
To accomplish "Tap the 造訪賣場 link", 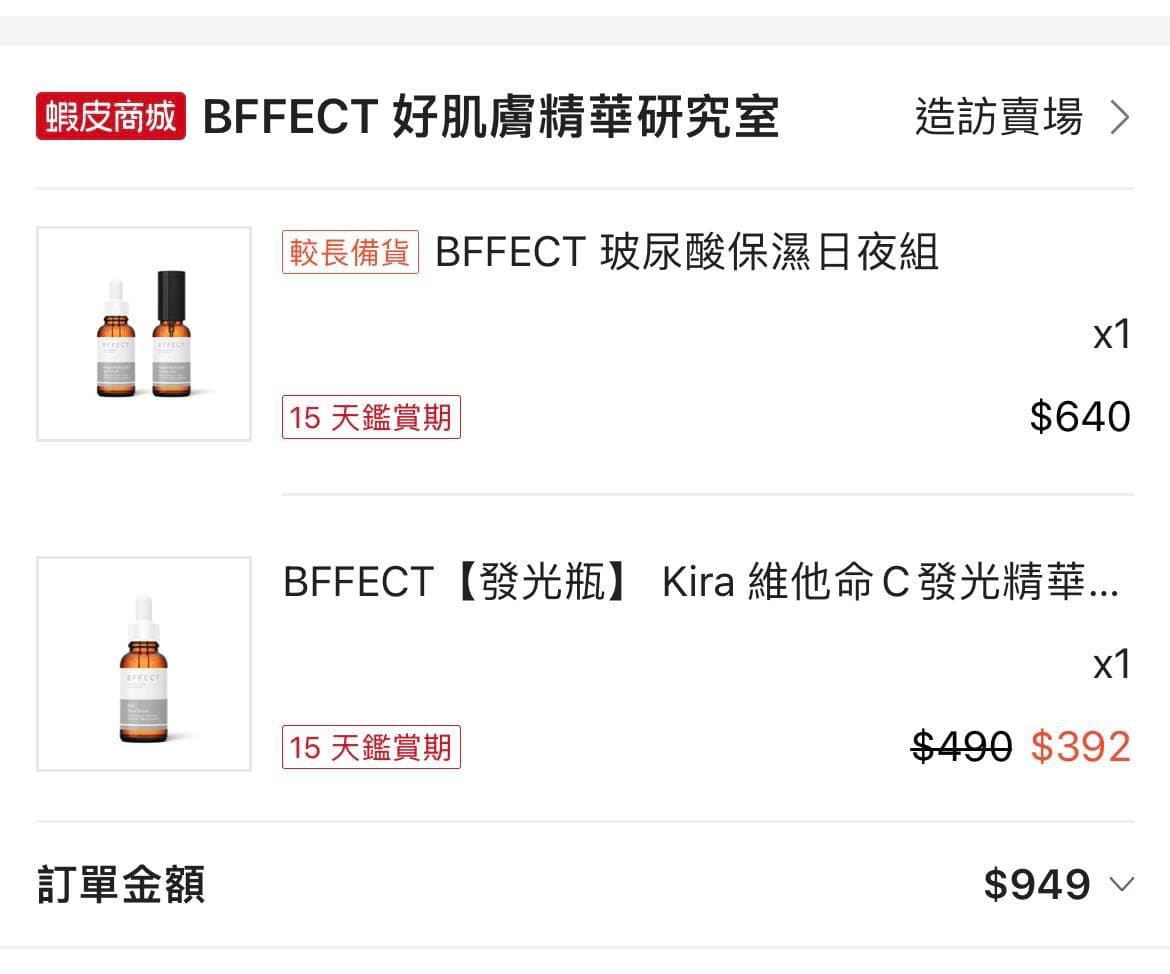I will 998,117.
